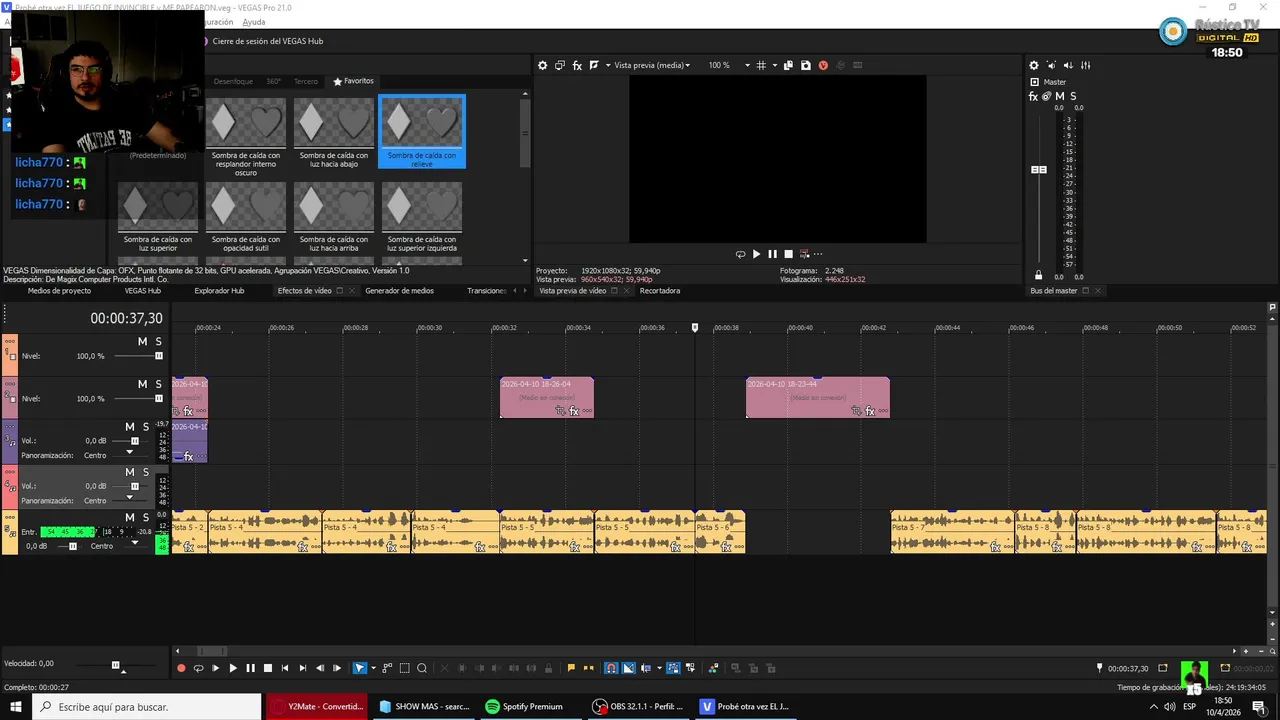Switch to the Generador de medios tab
Viewport: 1280px width, 720px height.
[x=399, y=291]
